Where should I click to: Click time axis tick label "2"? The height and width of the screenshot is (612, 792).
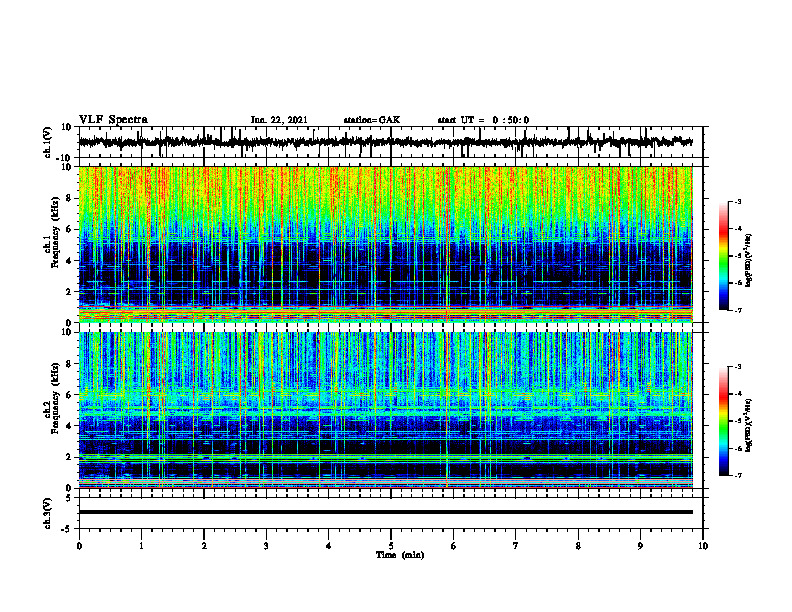pos(204,546)
